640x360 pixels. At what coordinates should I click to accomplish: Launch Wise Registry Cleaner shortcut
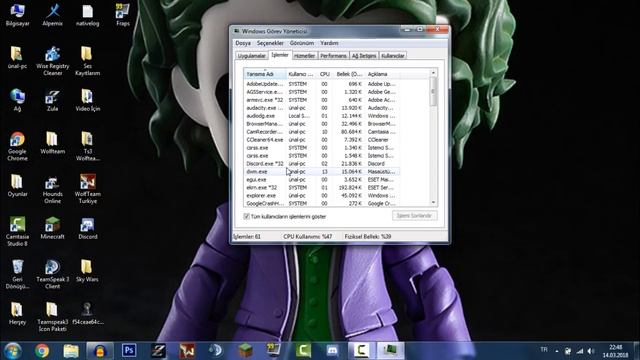point(52,61)
